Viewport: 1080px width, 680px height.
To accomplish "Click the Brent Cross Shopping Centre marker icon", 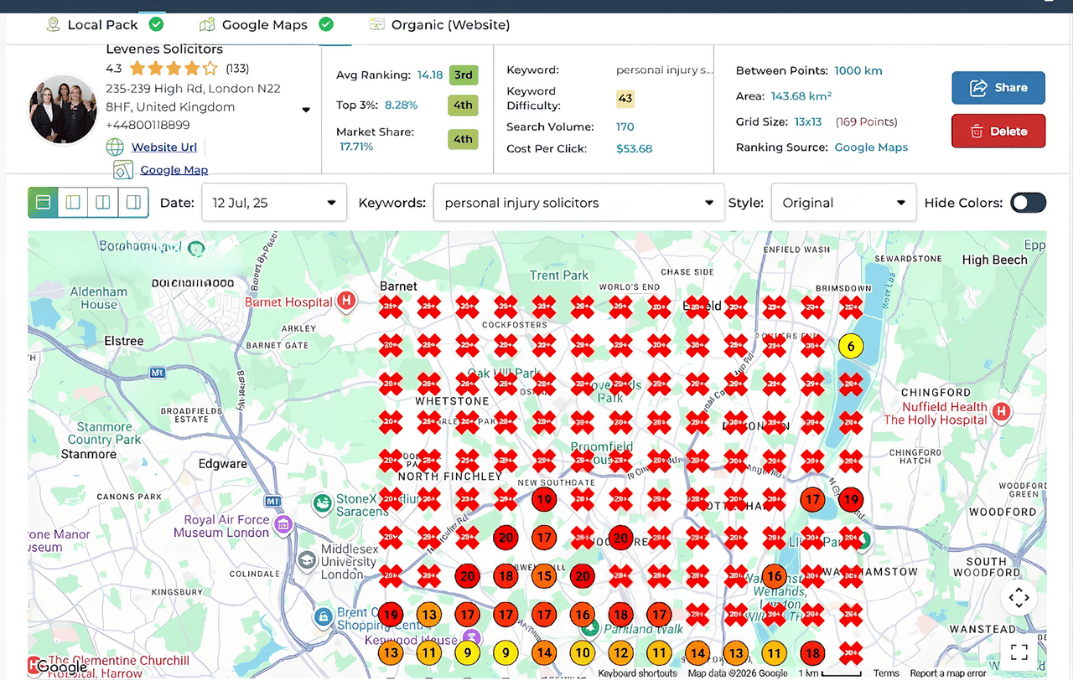I will coord(323,617).
